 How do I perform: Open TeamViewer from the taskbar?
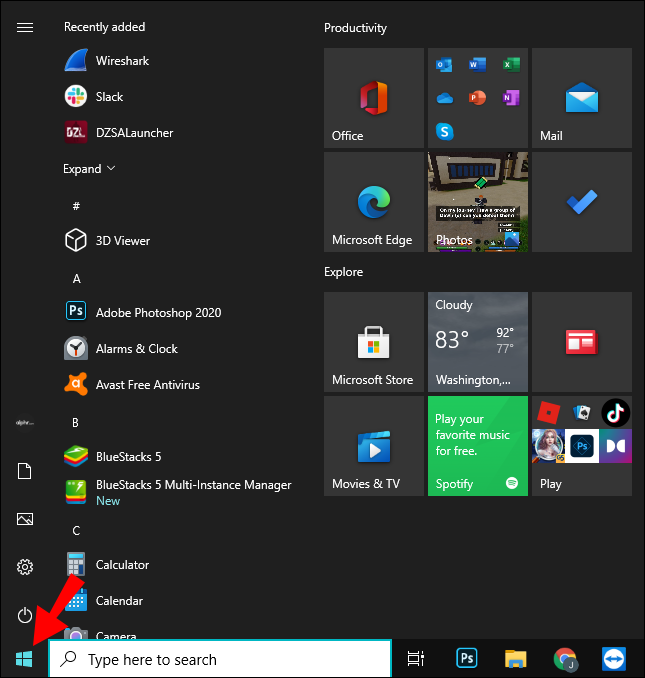(x=614, y=659)
